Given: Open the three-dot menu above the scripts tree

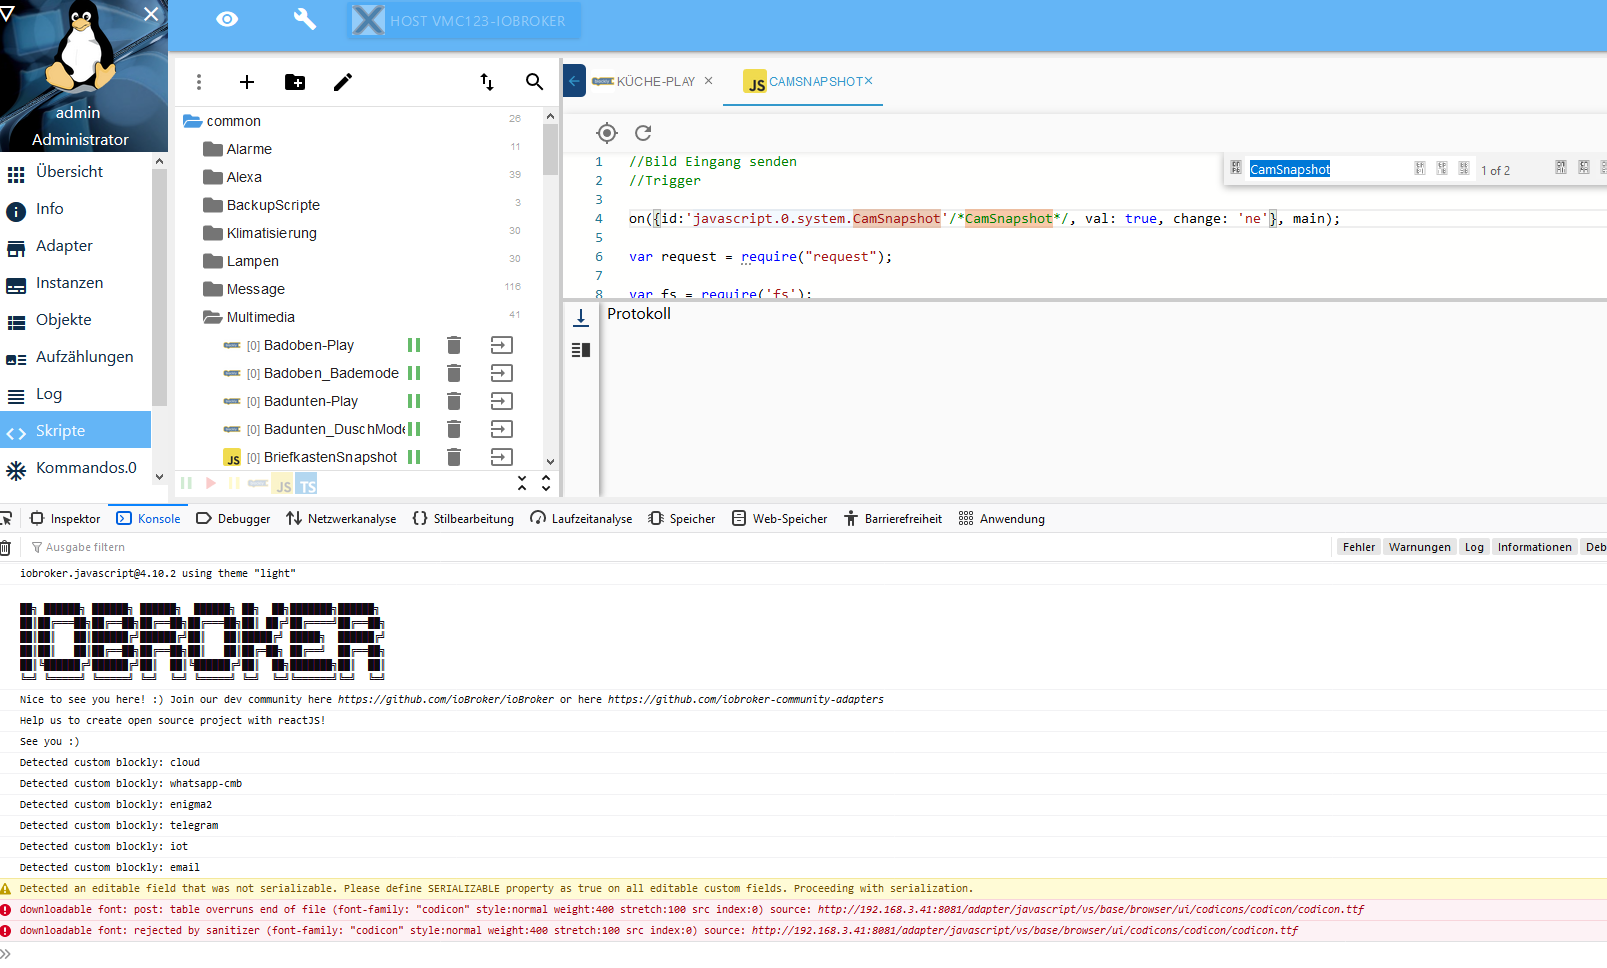Looking at the screenshot, I should [x=199, y=82].
